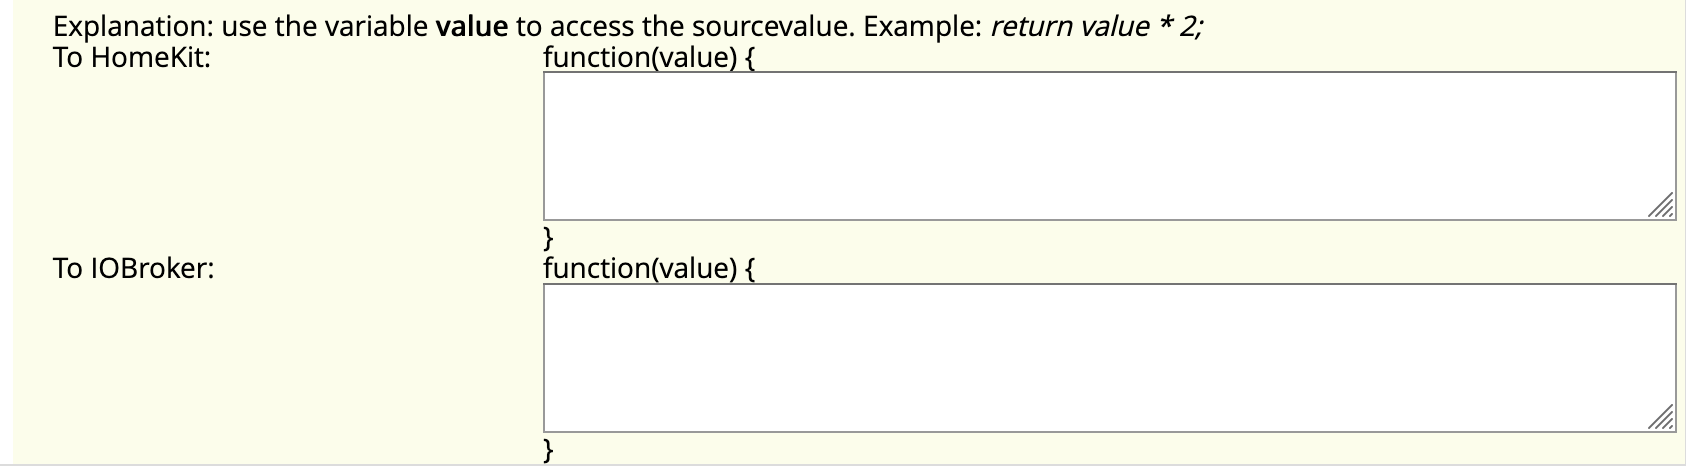The image size is (1686, 474).
Task: Click closing brace under the IOBroker textarea
Action: click(549, 451)
